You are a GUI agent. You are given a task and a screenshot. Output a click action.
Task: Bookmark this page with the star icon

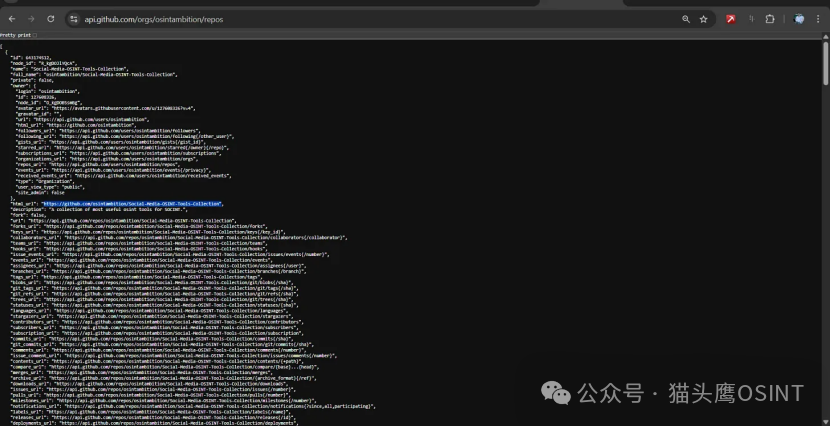pyautogui.click(x=703, y=19)
